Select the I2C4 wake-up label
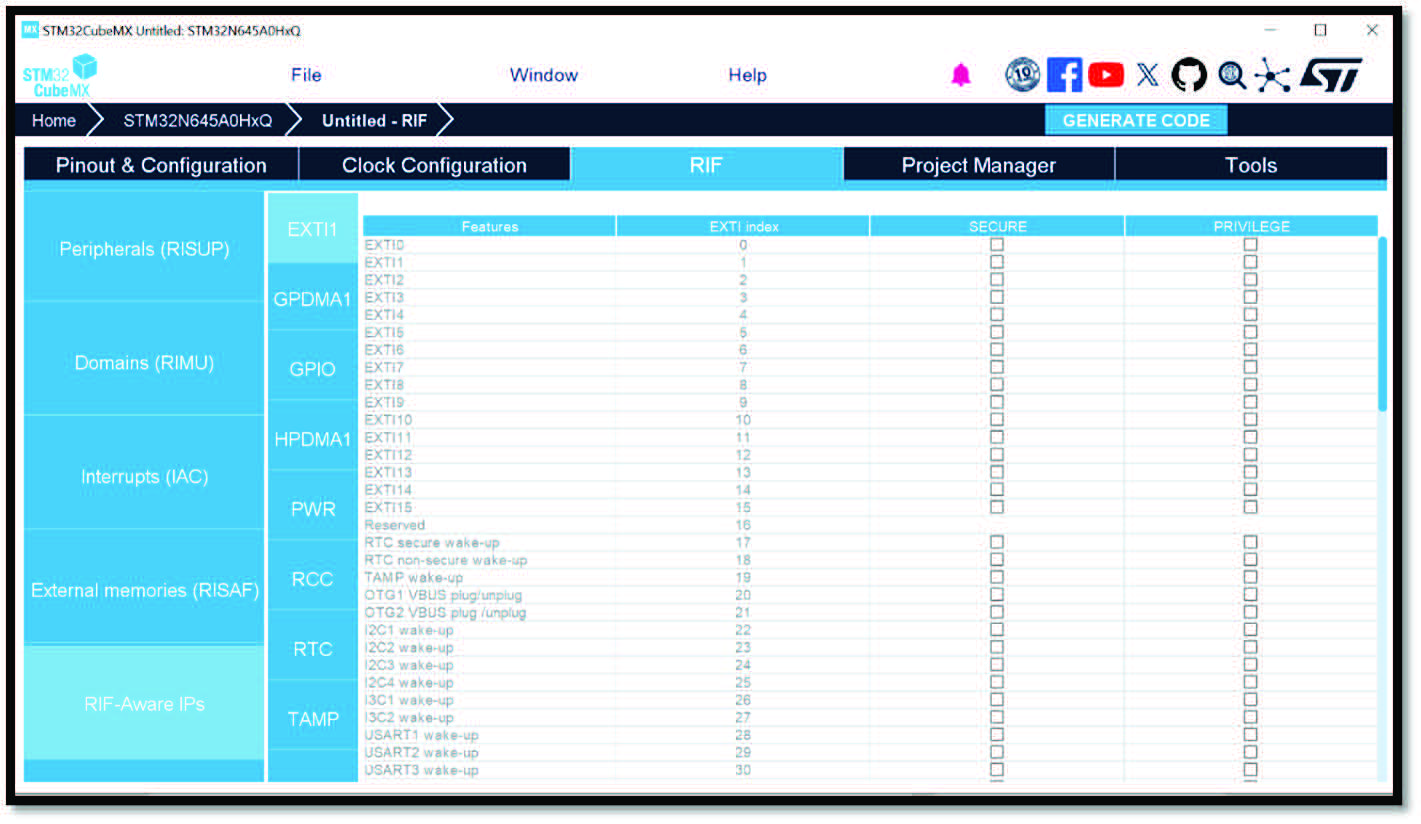This screenshot has width=1421, height=824. [x=409, y=682]
